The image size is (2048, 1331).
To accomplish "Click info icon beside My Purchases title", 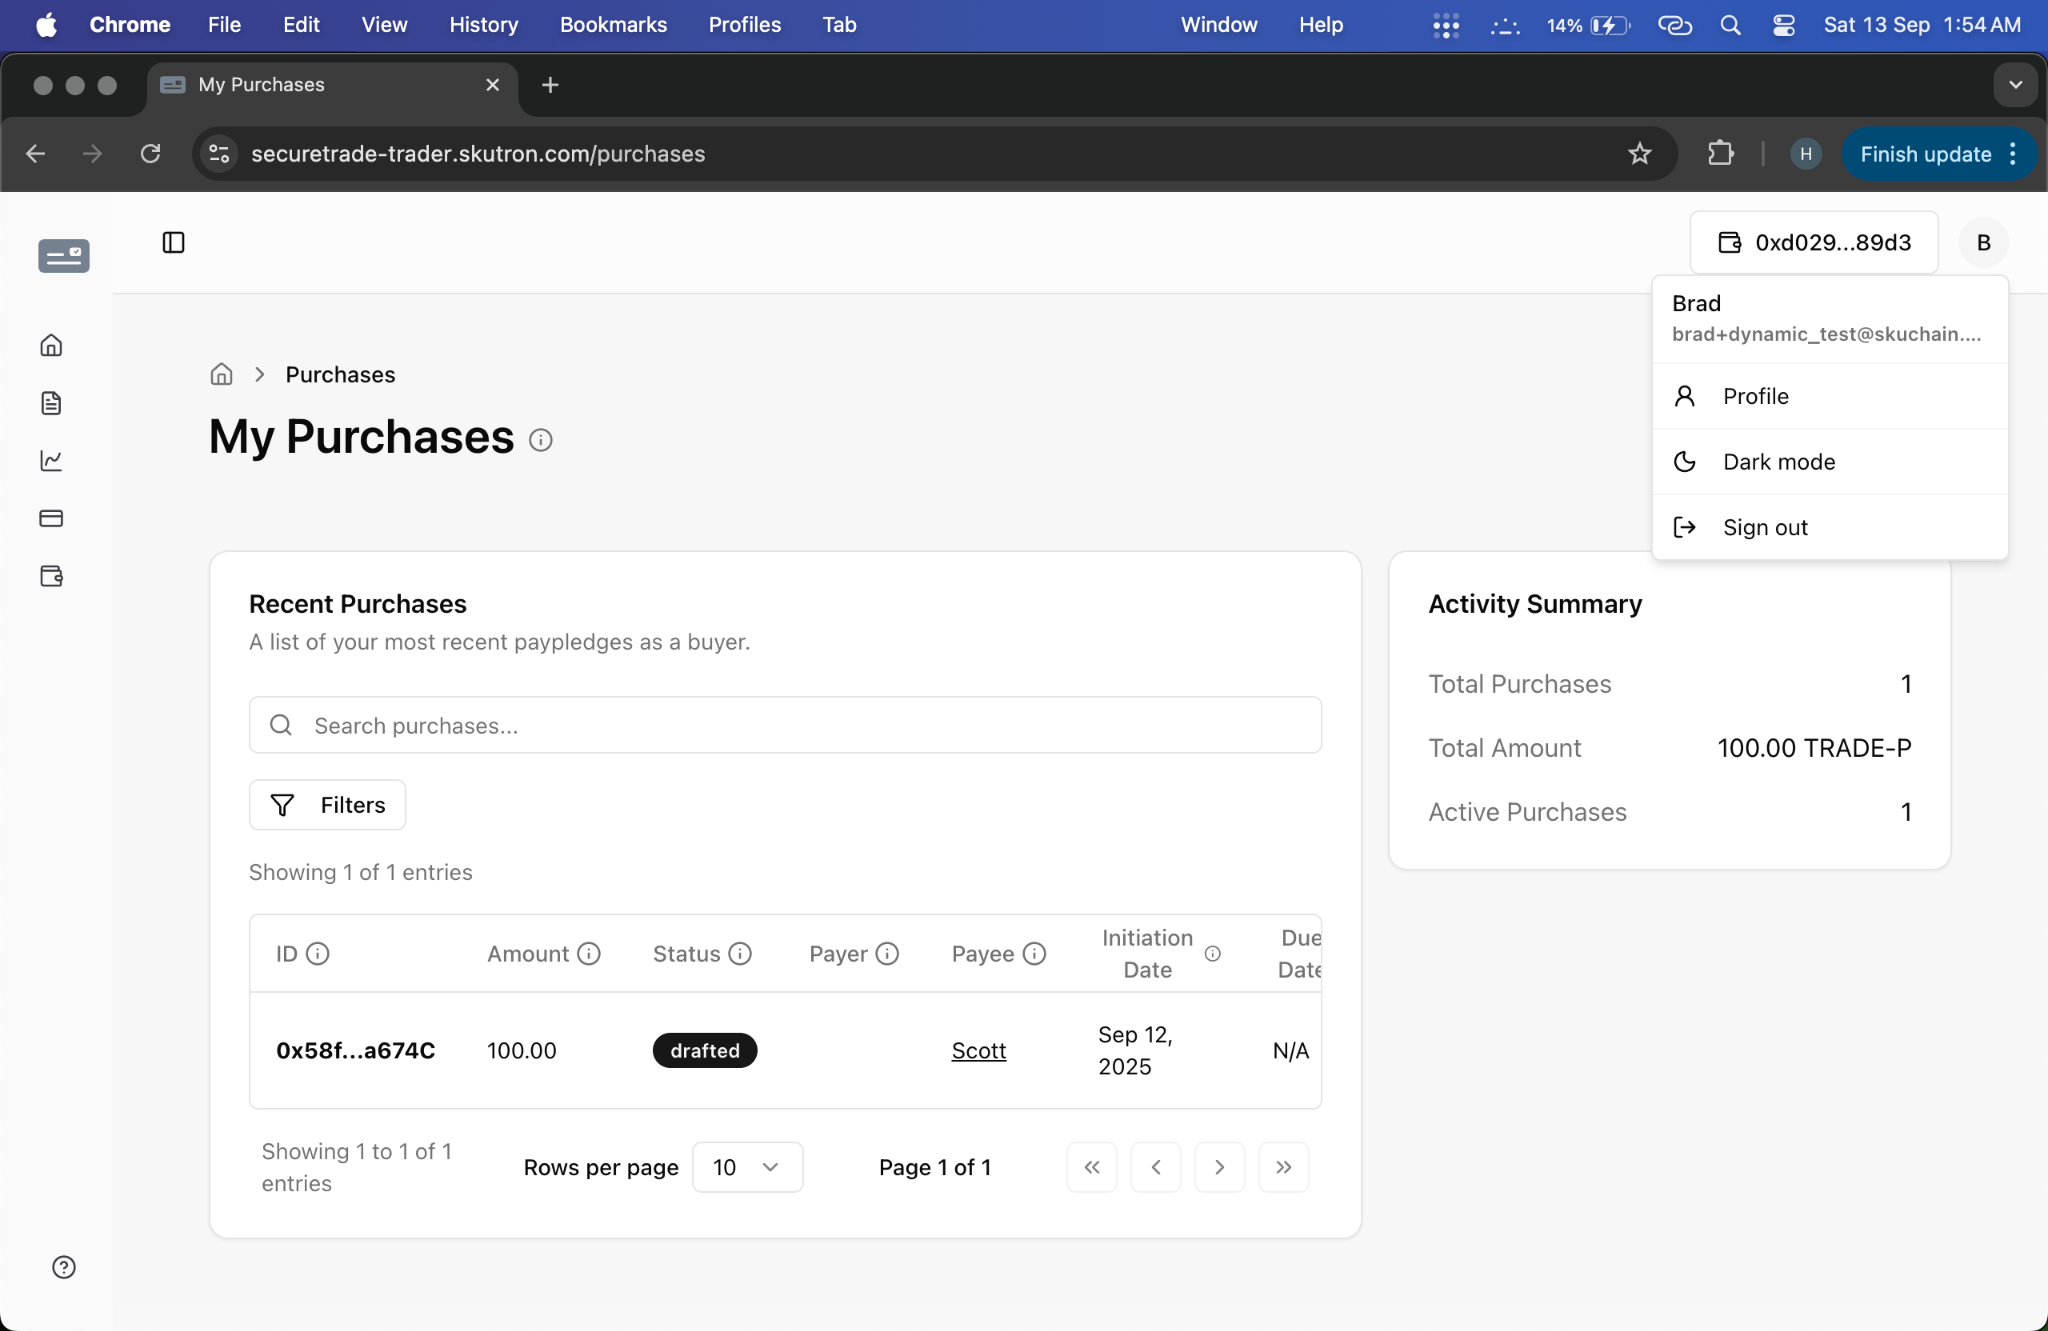I will click(541, 440).
